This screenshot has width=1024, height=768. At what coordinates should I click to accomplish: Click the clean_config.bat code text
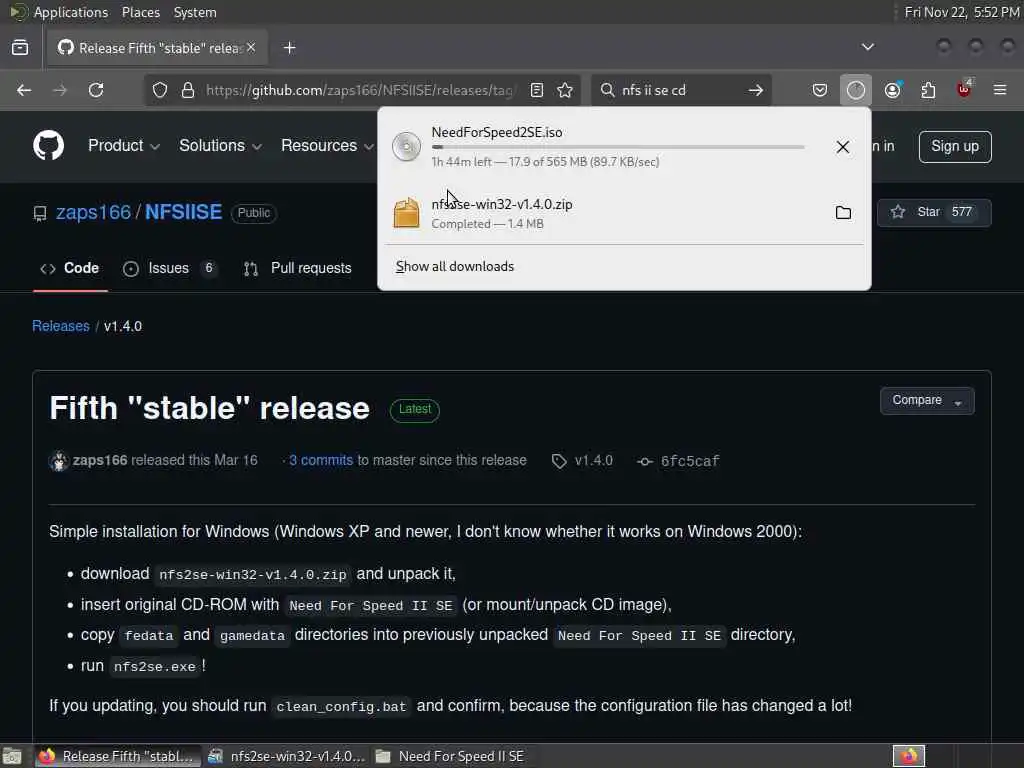tap(341, 707)
